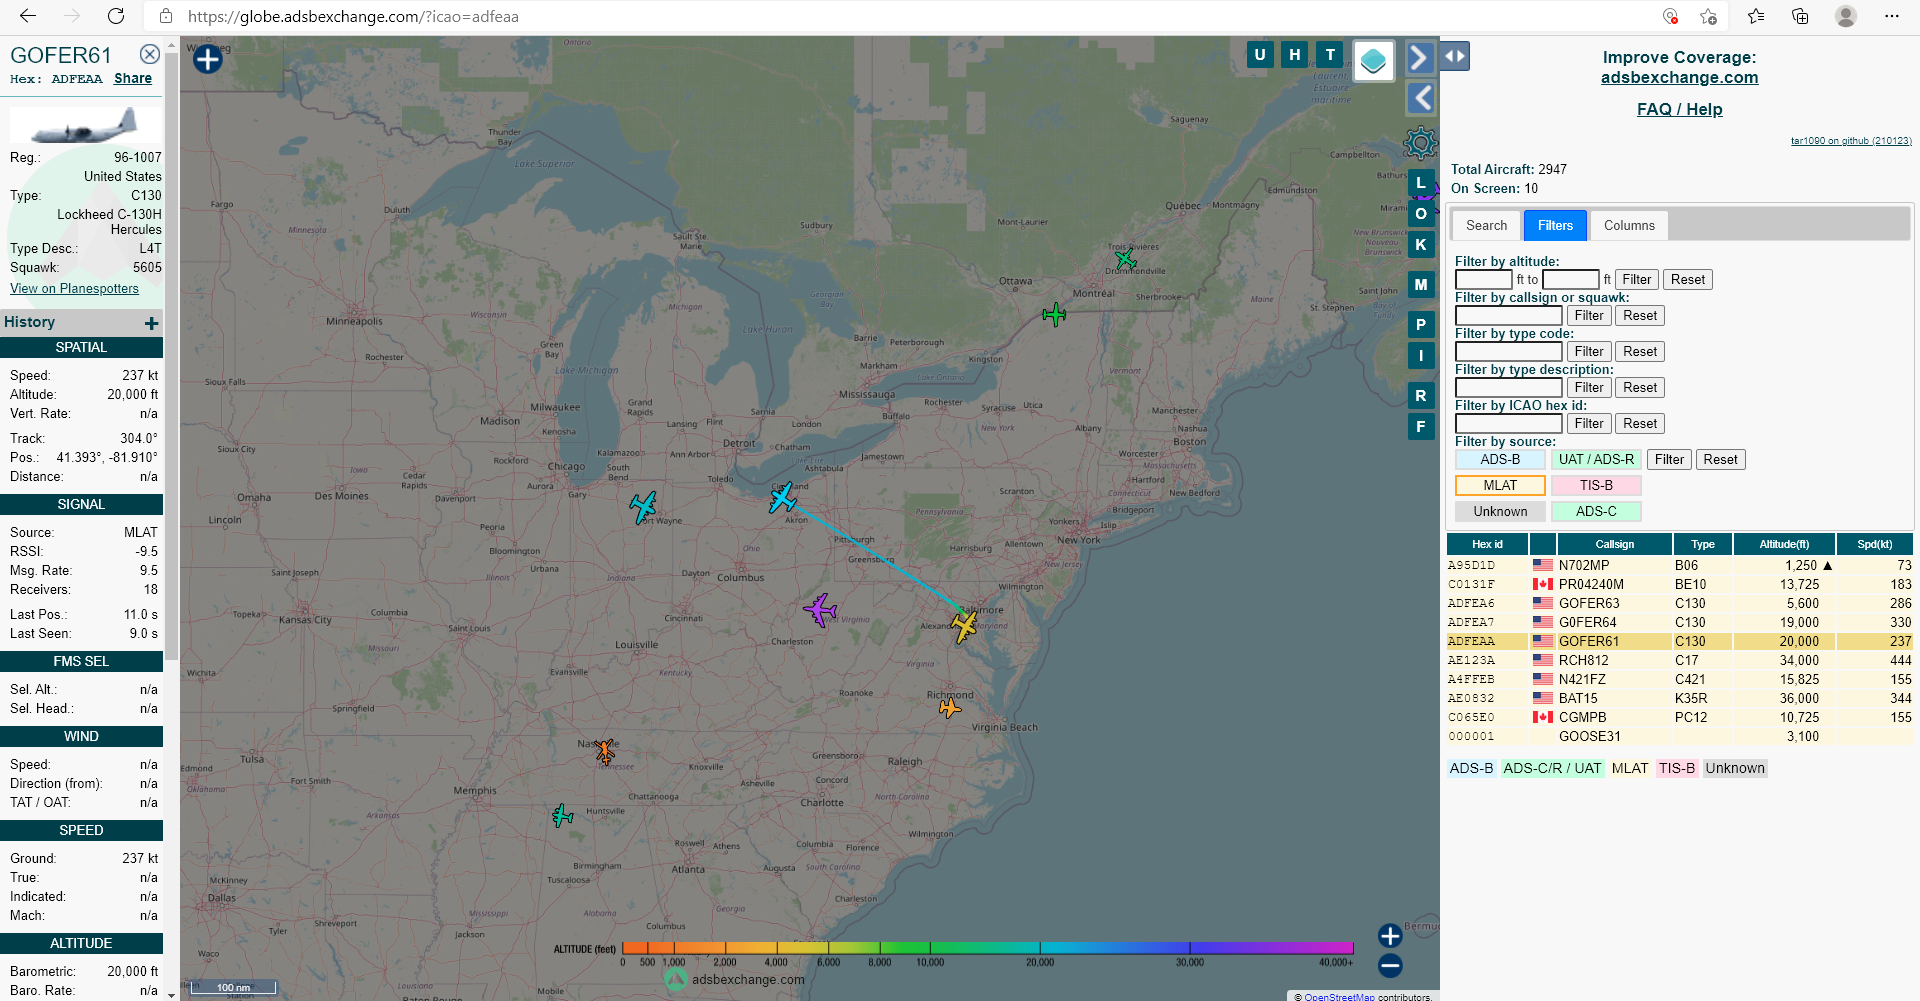The width and height of the screenshot is (1920, 1001).
Task: Click the maximum altitude input field
Action: point(1571,280)
